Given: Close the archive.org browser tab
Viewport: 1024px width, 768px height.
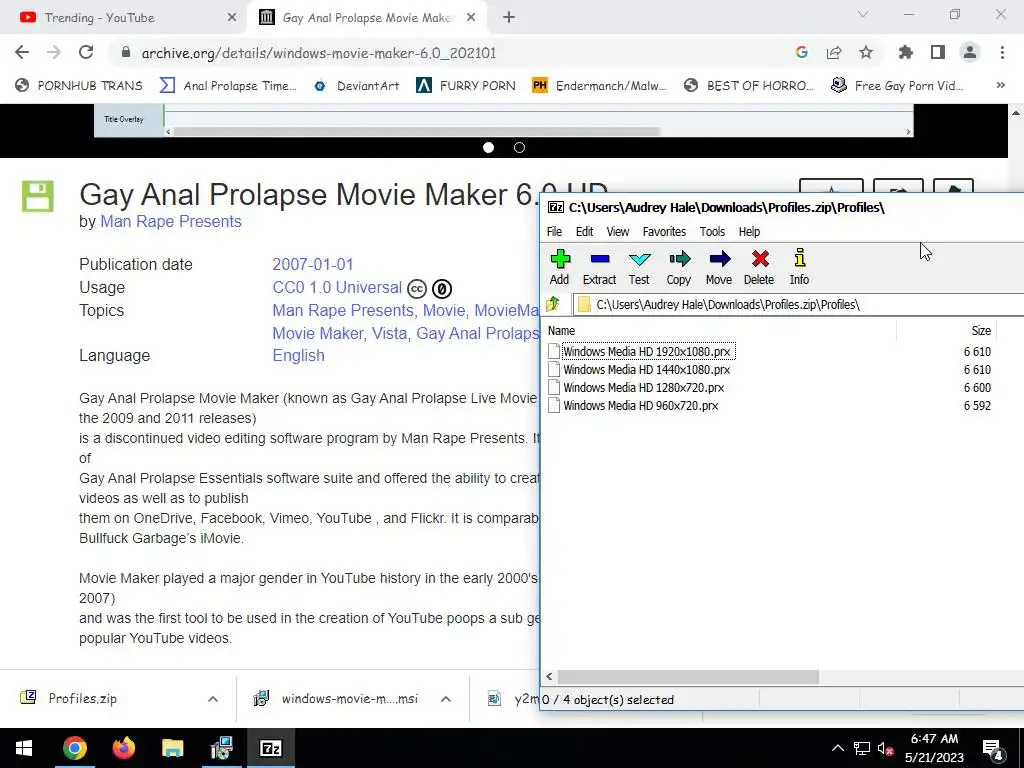Looking at the screenshot, I should (471, 18).
